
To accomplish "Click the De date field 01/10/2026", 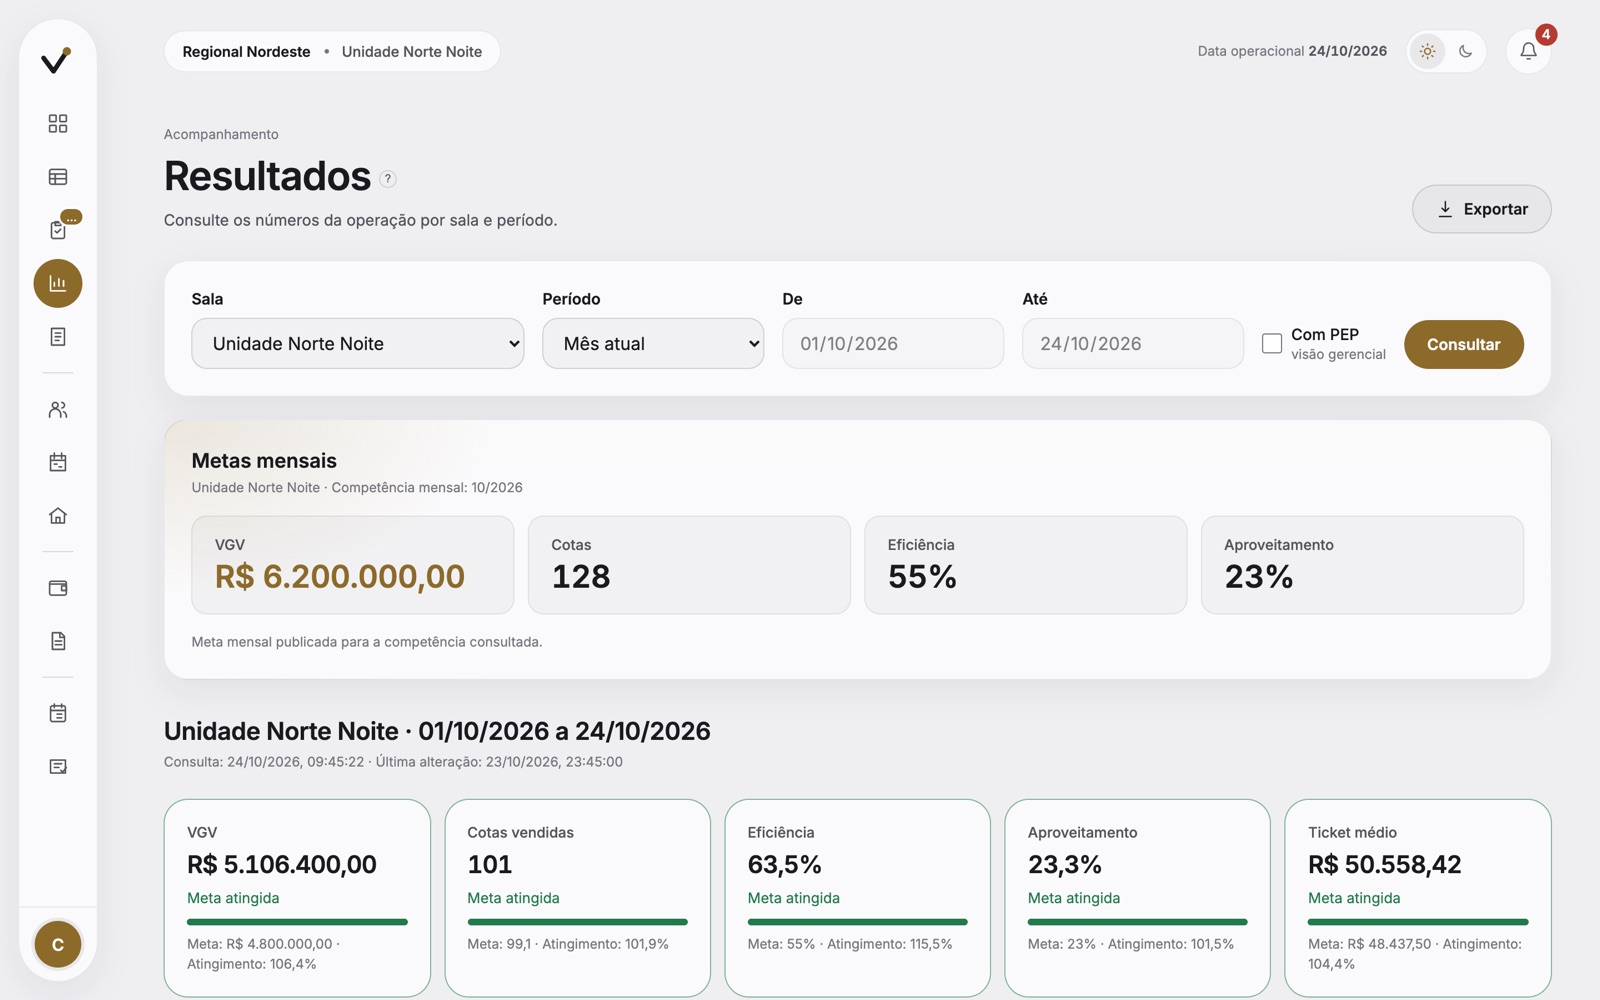I will (x=893, y=344).
